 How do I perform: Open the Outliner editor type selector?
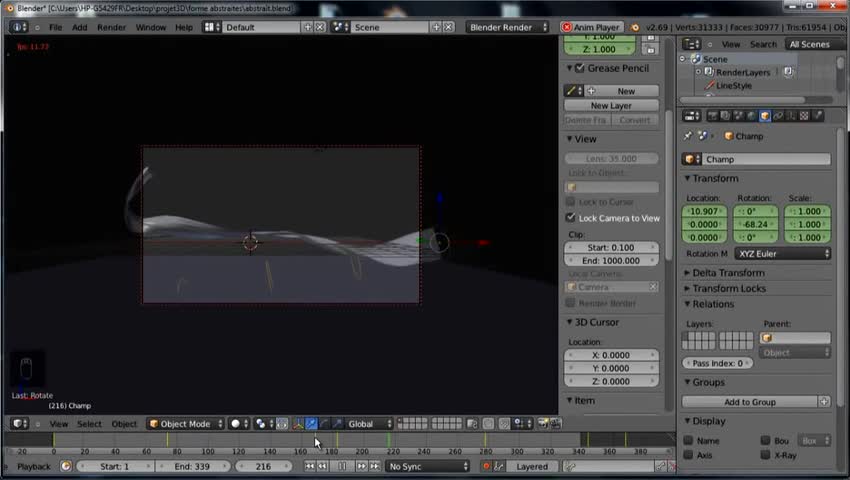692,44
